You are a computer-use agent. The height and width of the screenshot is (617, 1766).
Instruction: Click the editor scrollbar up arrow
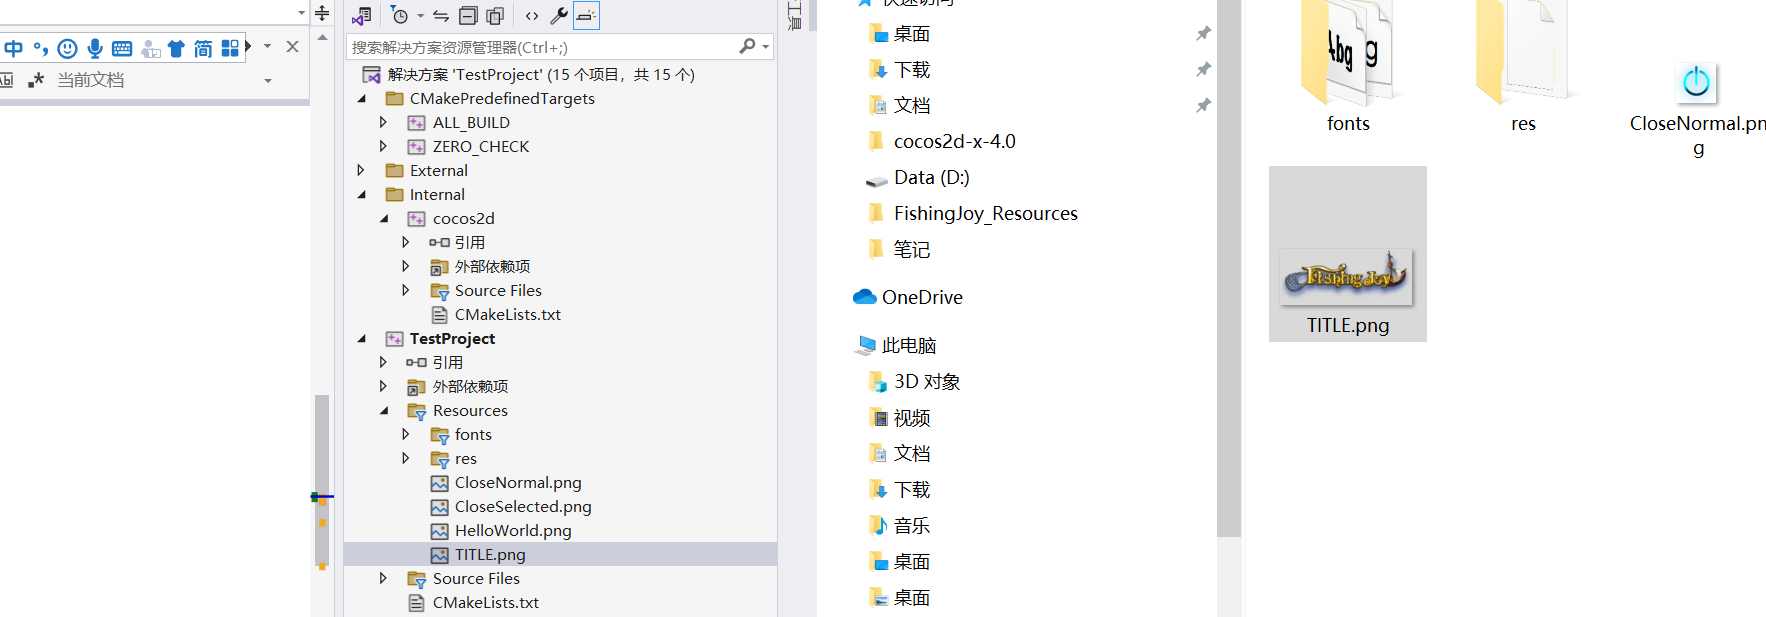322,37
